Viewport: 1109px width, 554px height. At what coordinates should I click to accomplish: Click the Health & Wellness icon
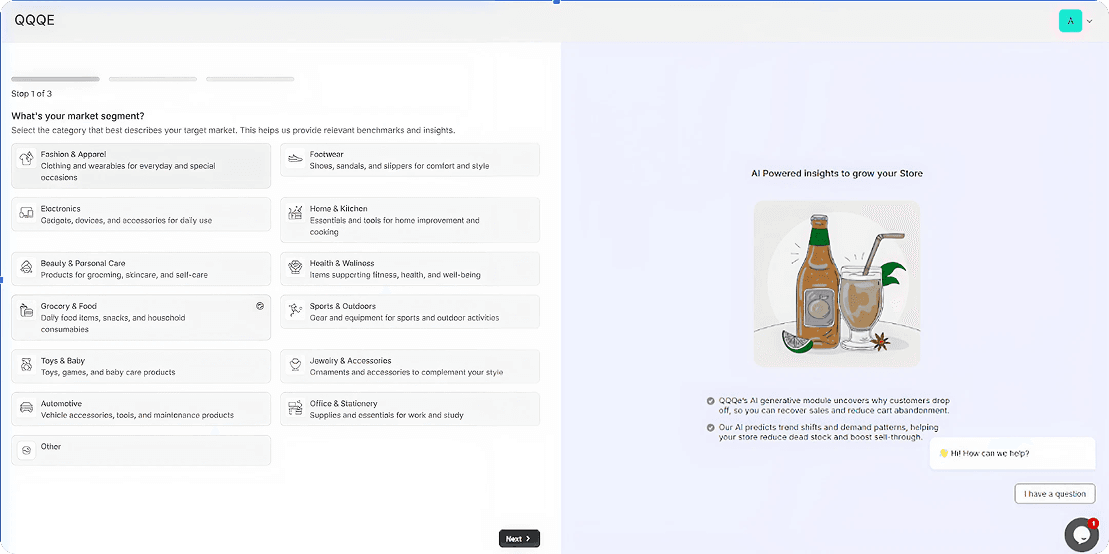[x=295, y=268]
